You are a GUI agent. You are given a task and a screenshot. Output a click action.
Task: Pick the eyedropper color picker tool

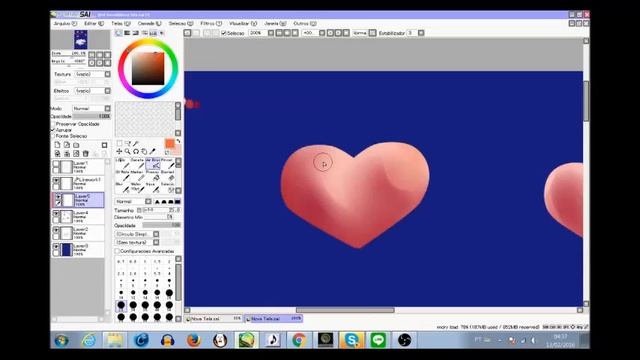point(153,151)
